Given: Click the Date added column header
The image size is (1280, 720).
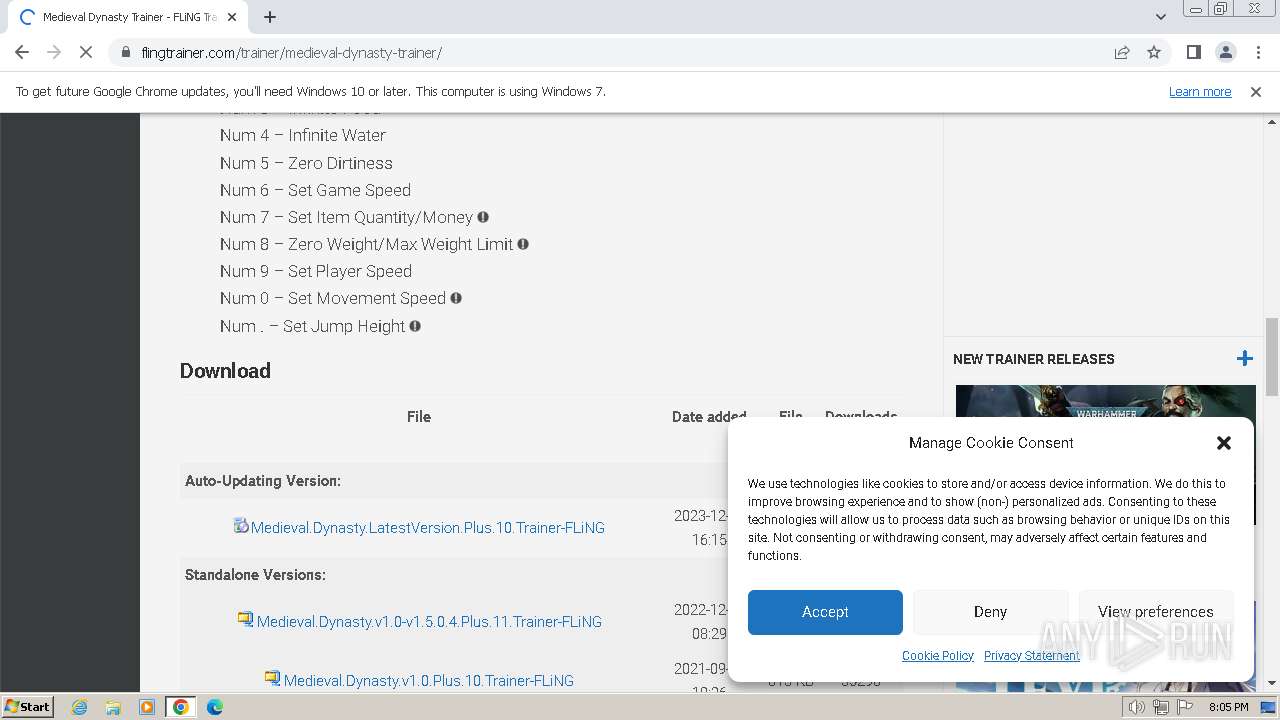Looking at the screenshot, I should [709, 417].
